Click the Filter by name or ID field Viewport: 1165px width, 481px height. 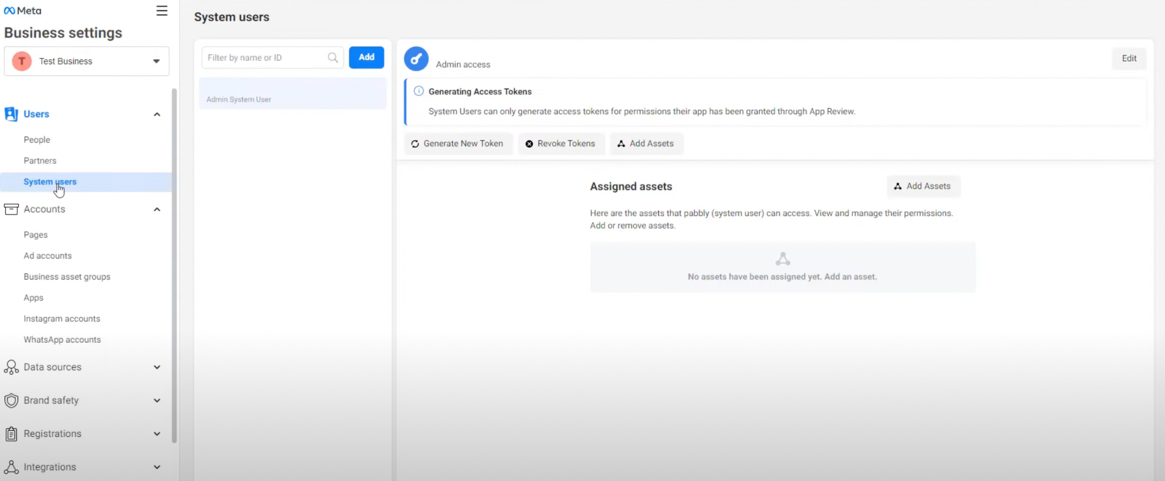point(273,57)
